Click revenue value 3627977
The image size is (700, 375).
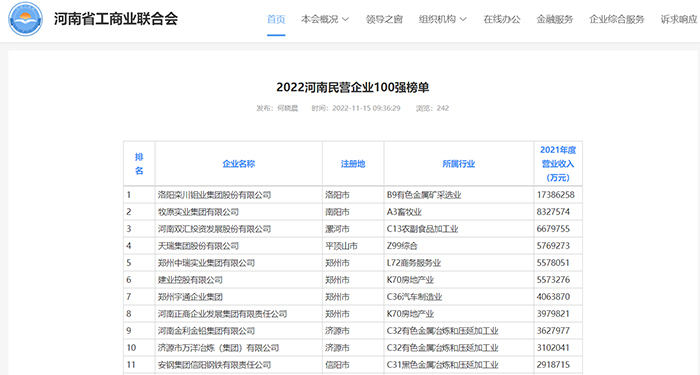point(553,331)
